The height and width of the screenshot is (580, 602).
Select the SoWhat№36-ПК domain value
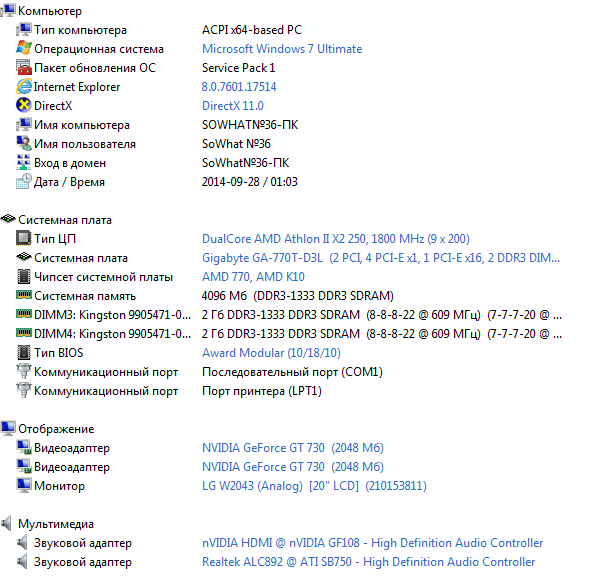pyautogui.click(x=245, y=163)
